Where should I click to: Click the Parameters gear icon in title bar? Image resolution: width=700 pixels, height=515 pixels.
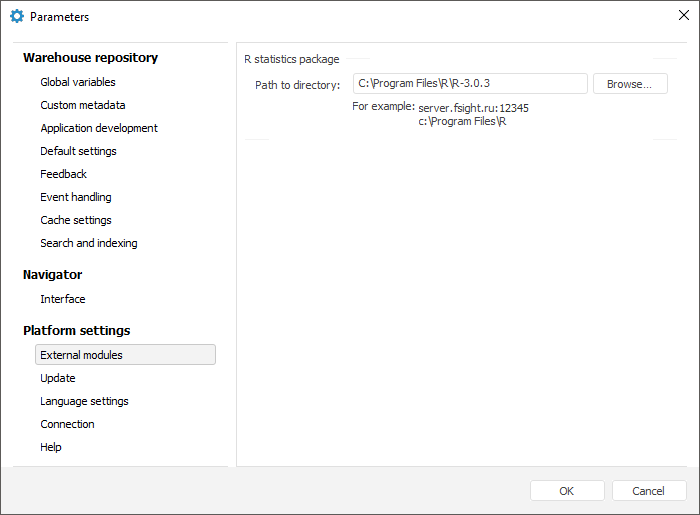17,17
